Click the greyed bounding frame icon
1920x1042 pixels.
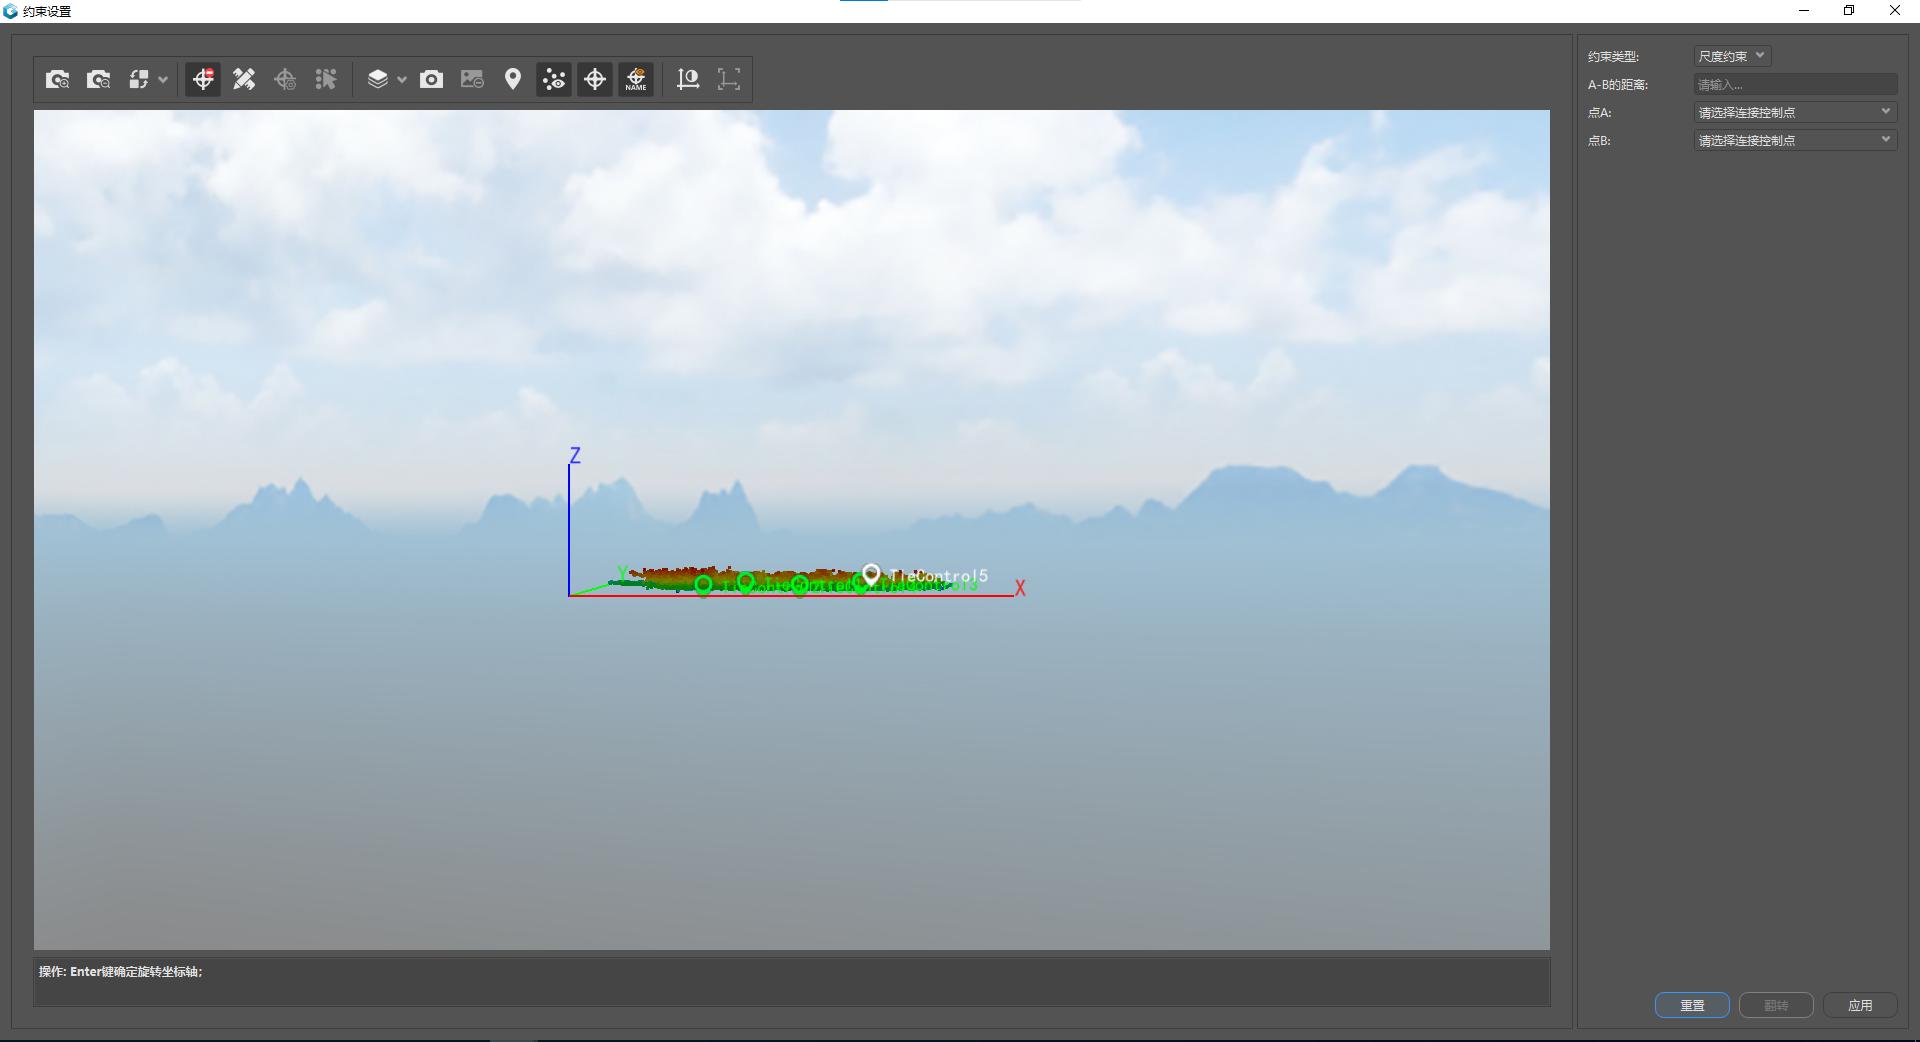pyautogui.click(x=729, y=79)
